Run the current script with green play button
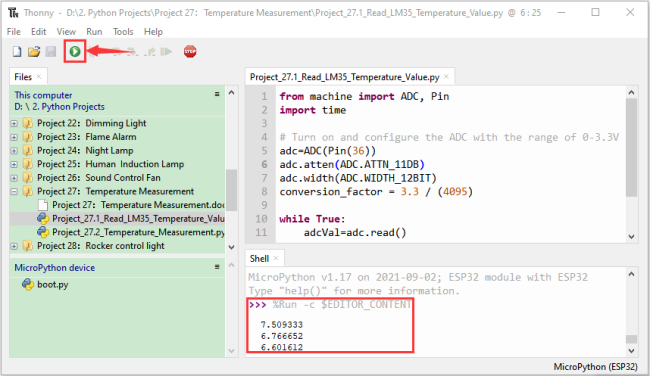 (75, 51)
